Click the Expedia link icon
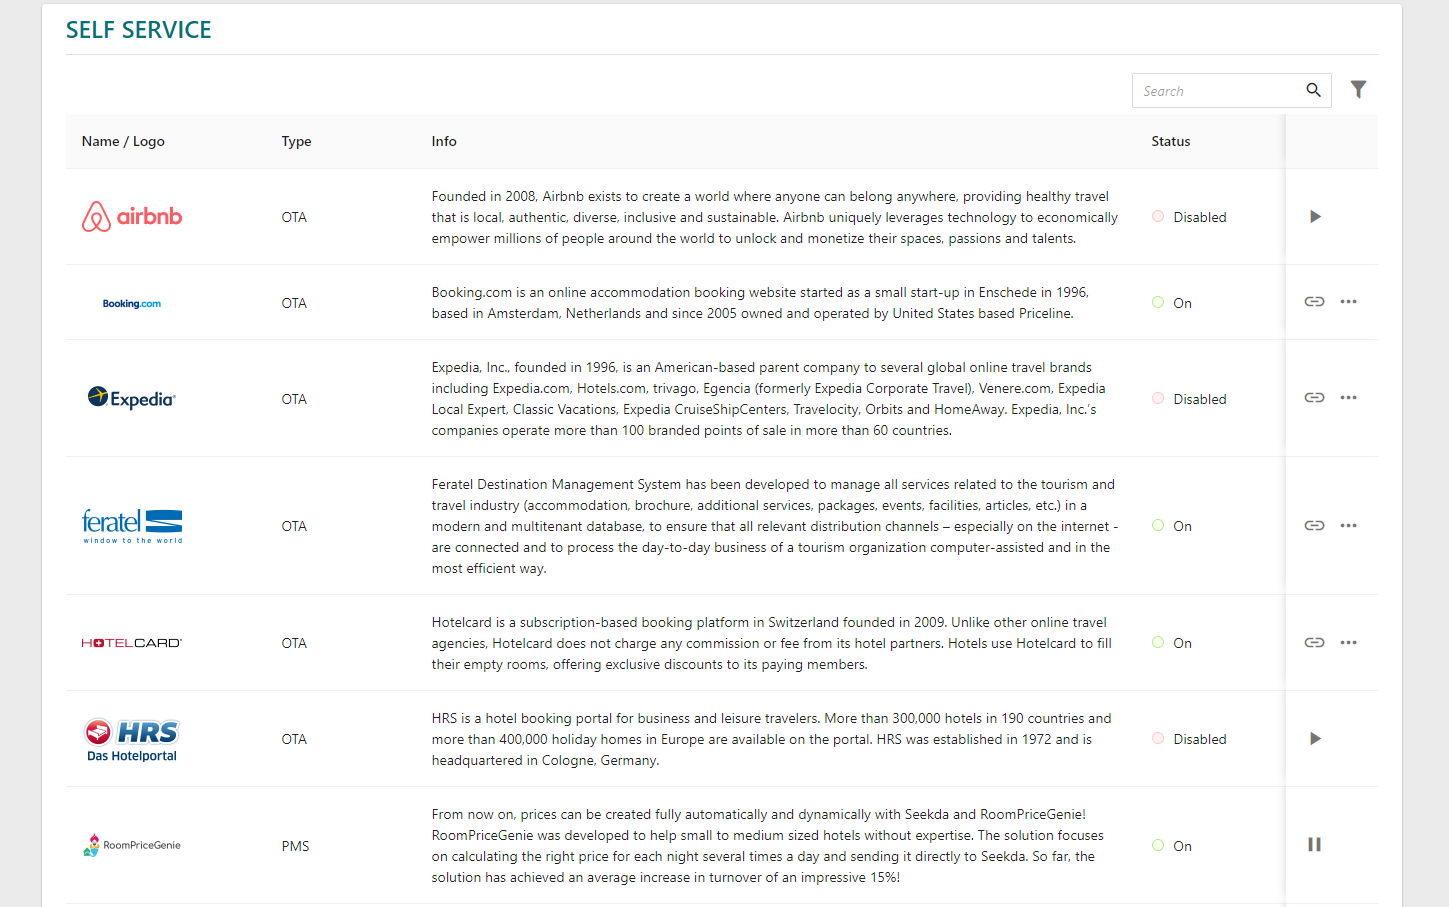1449x907 pixels. (1314, 398)
